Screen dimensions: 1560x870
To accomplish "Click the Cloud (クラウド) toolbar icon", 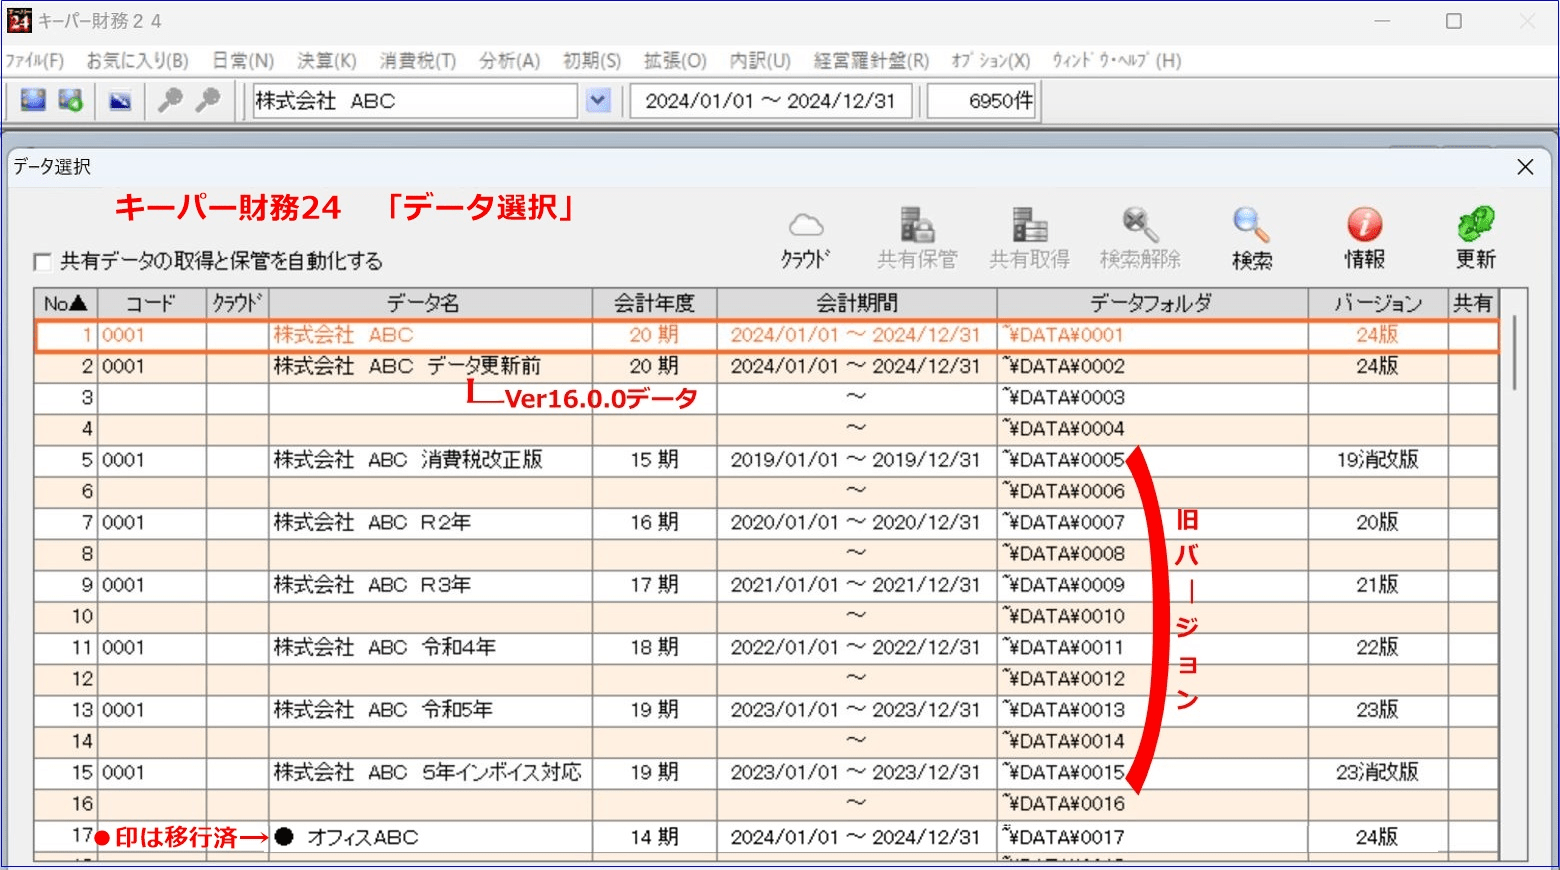I will tap(806, 239).
